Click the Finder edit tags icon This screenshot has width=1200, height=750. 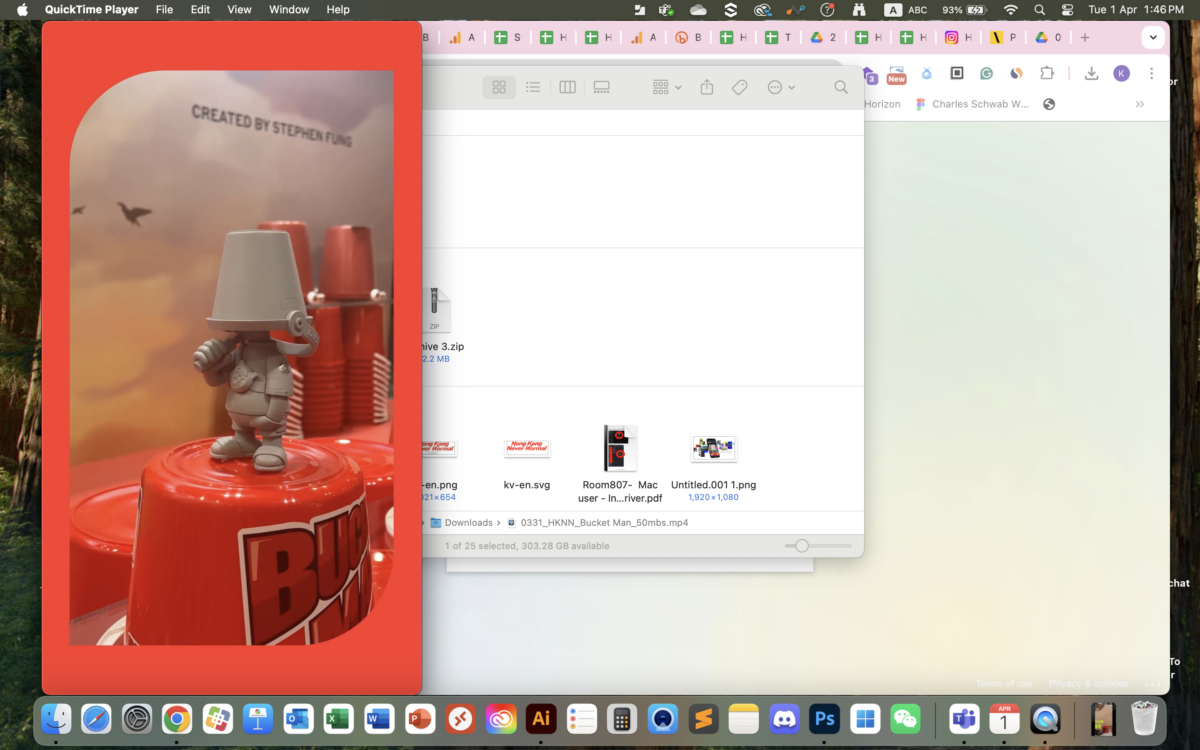(740, 87)
